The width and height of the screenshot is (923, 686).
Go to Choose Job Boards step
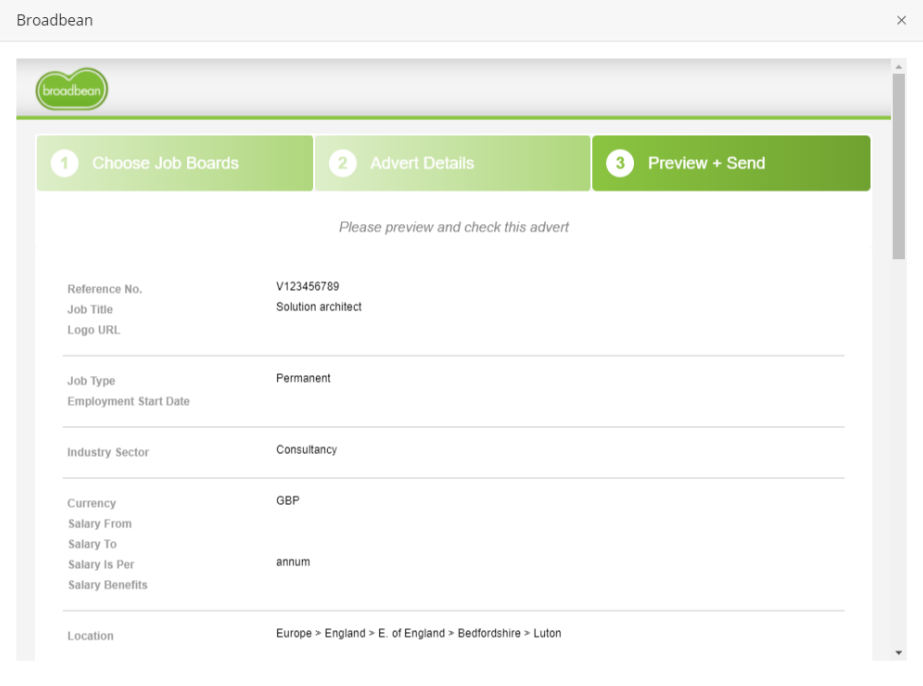click(175, 163)
